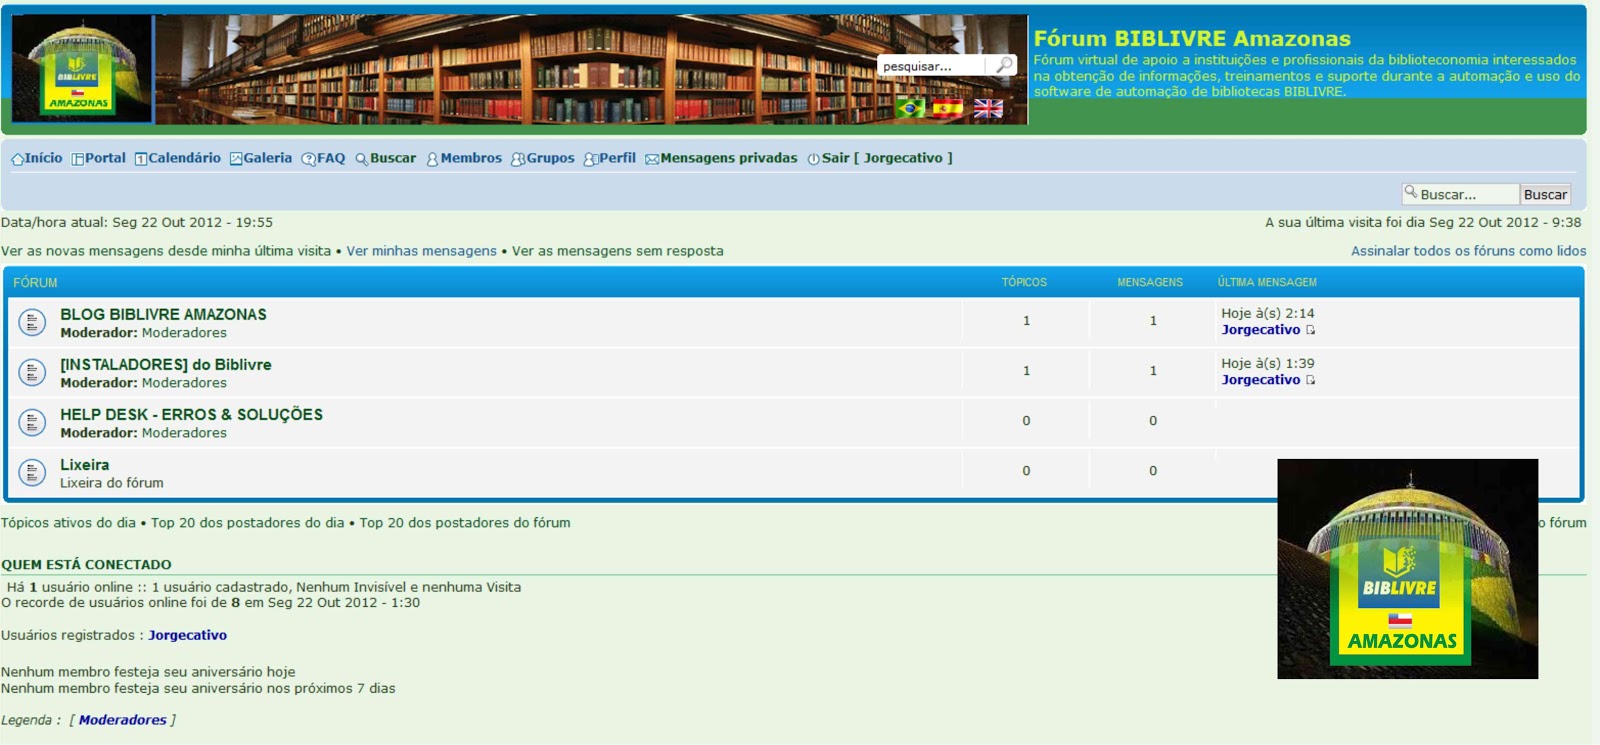1600x745 pixels.
Task: Click Jorgecativo in the BLOG row last message
Action: click(1260, 330)
